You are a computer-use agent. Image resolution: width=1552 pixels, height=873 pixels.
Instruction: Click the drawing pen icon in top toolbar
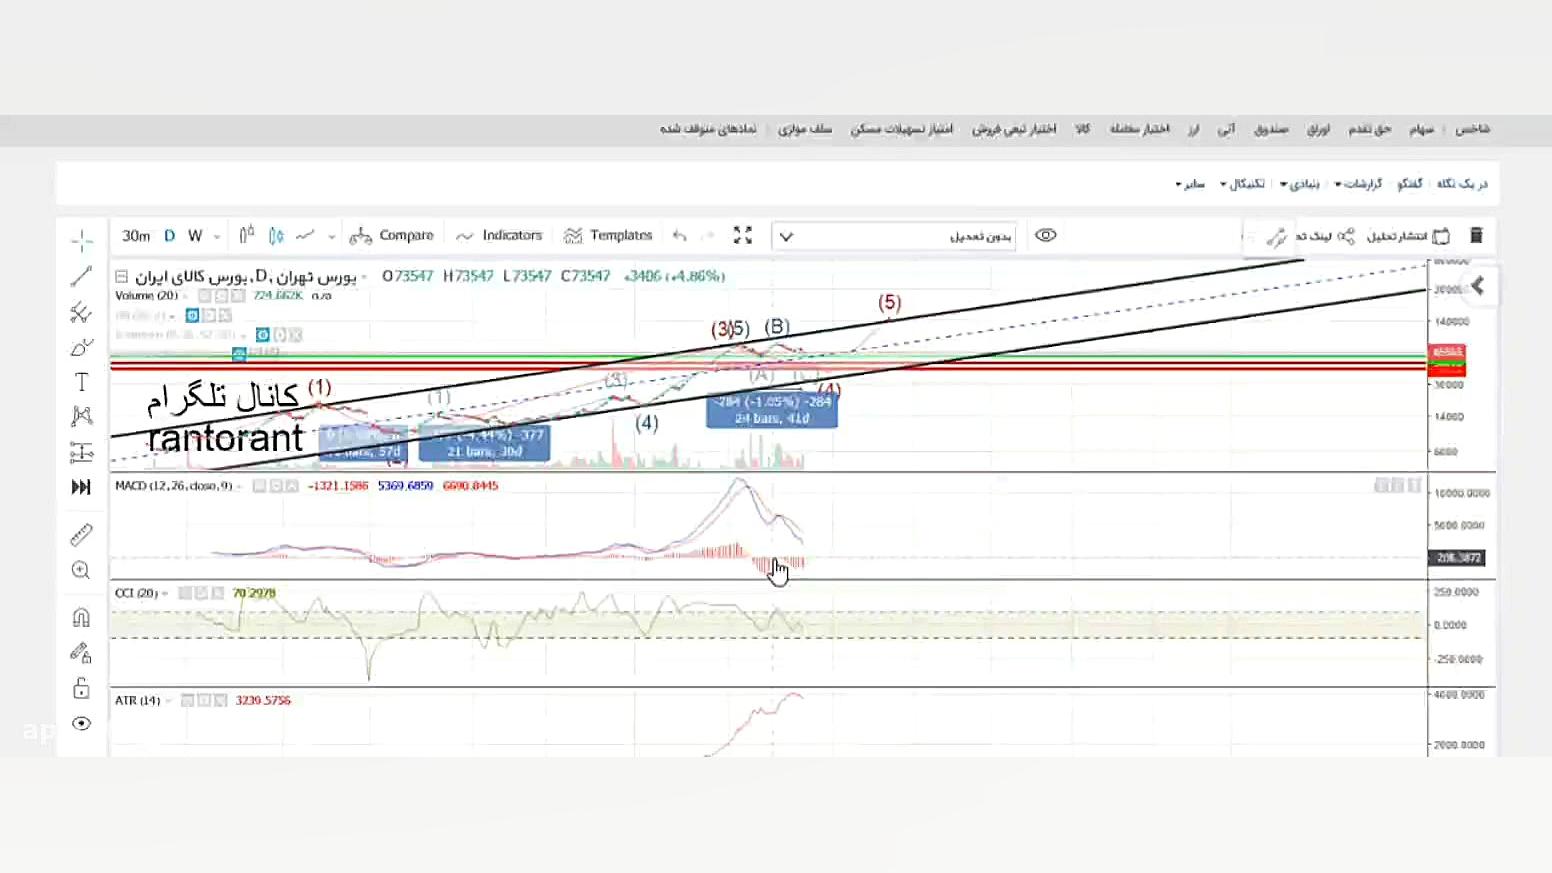coord(1276,237)
